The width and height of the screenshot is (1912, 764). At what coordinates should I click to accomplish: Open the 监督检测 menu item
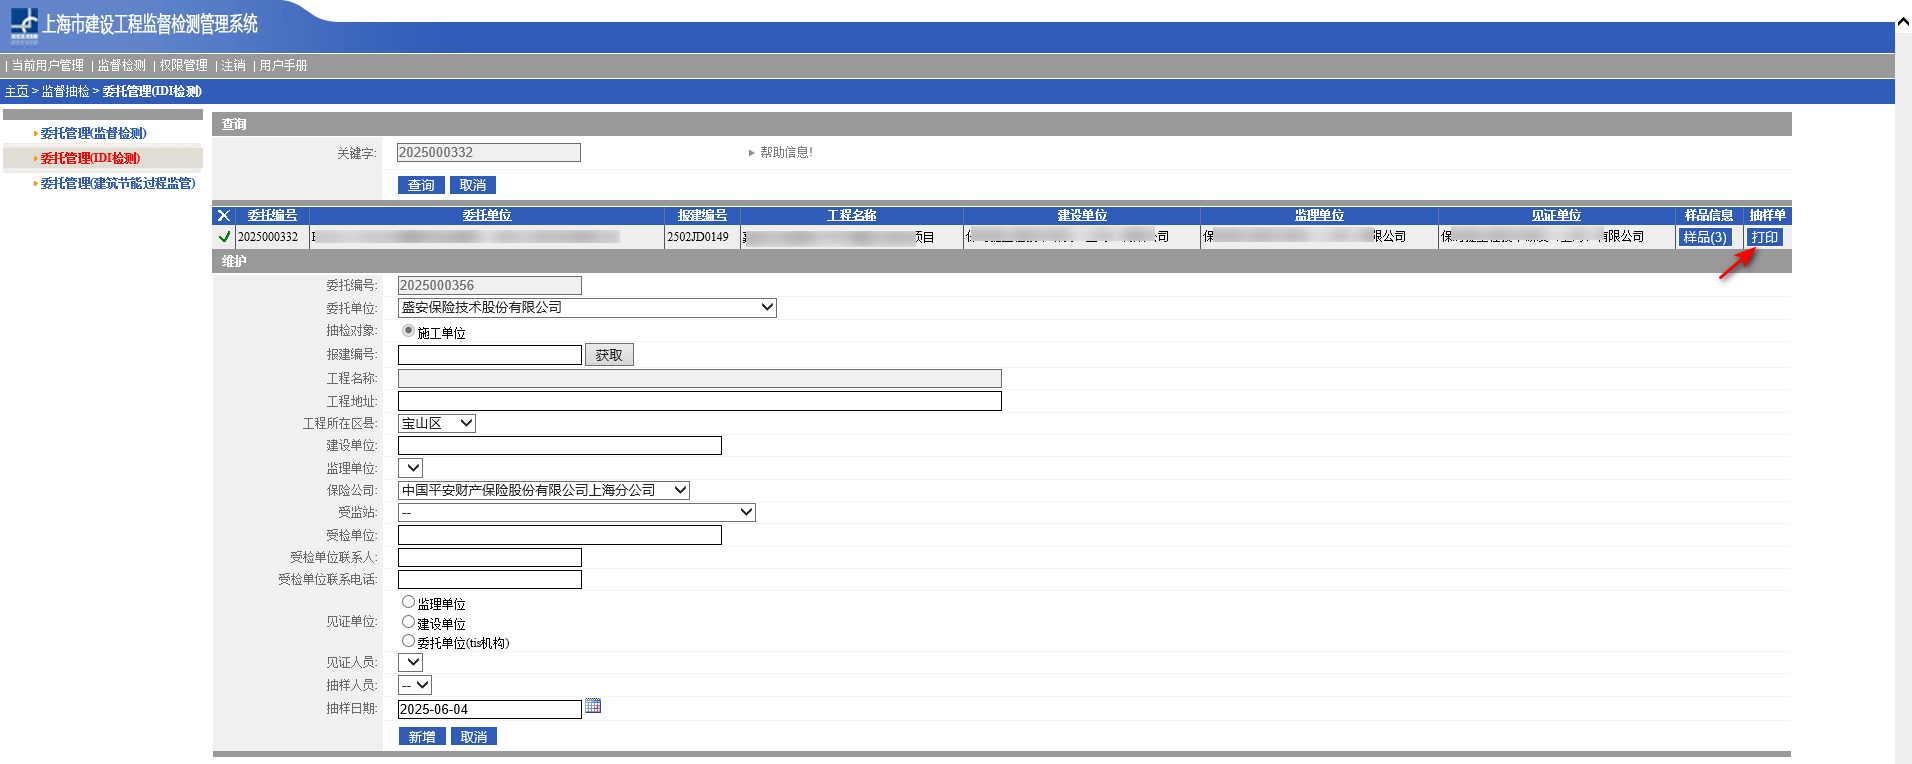pos(121,66)
